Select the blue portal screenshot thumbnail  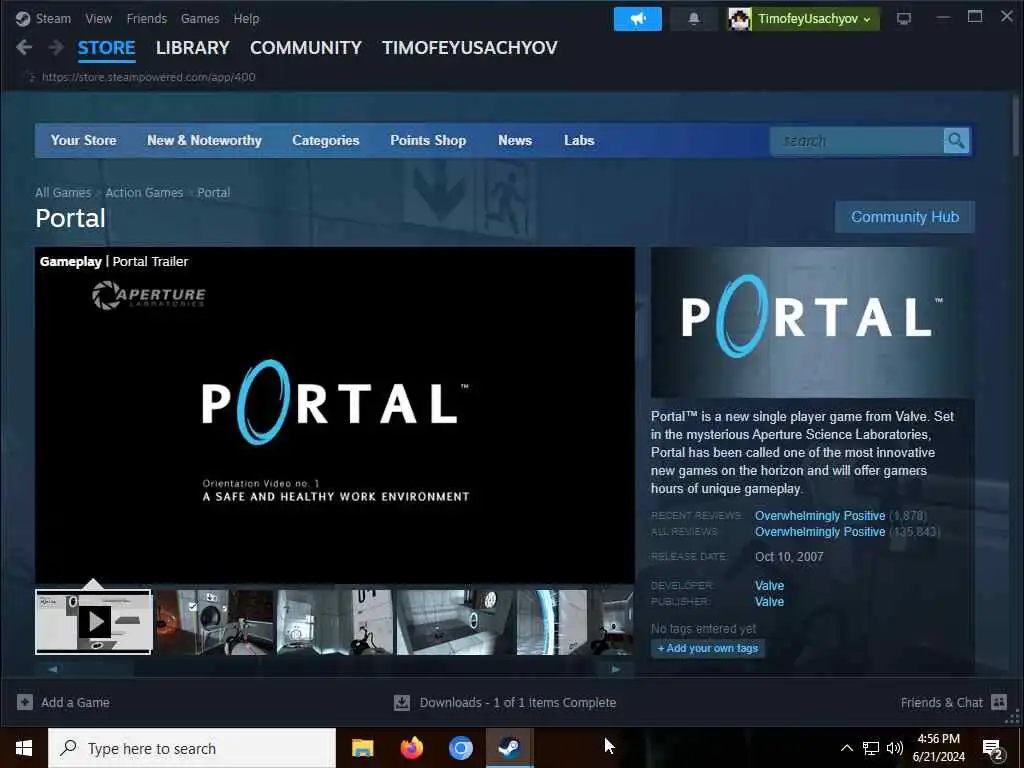point(575,622)
